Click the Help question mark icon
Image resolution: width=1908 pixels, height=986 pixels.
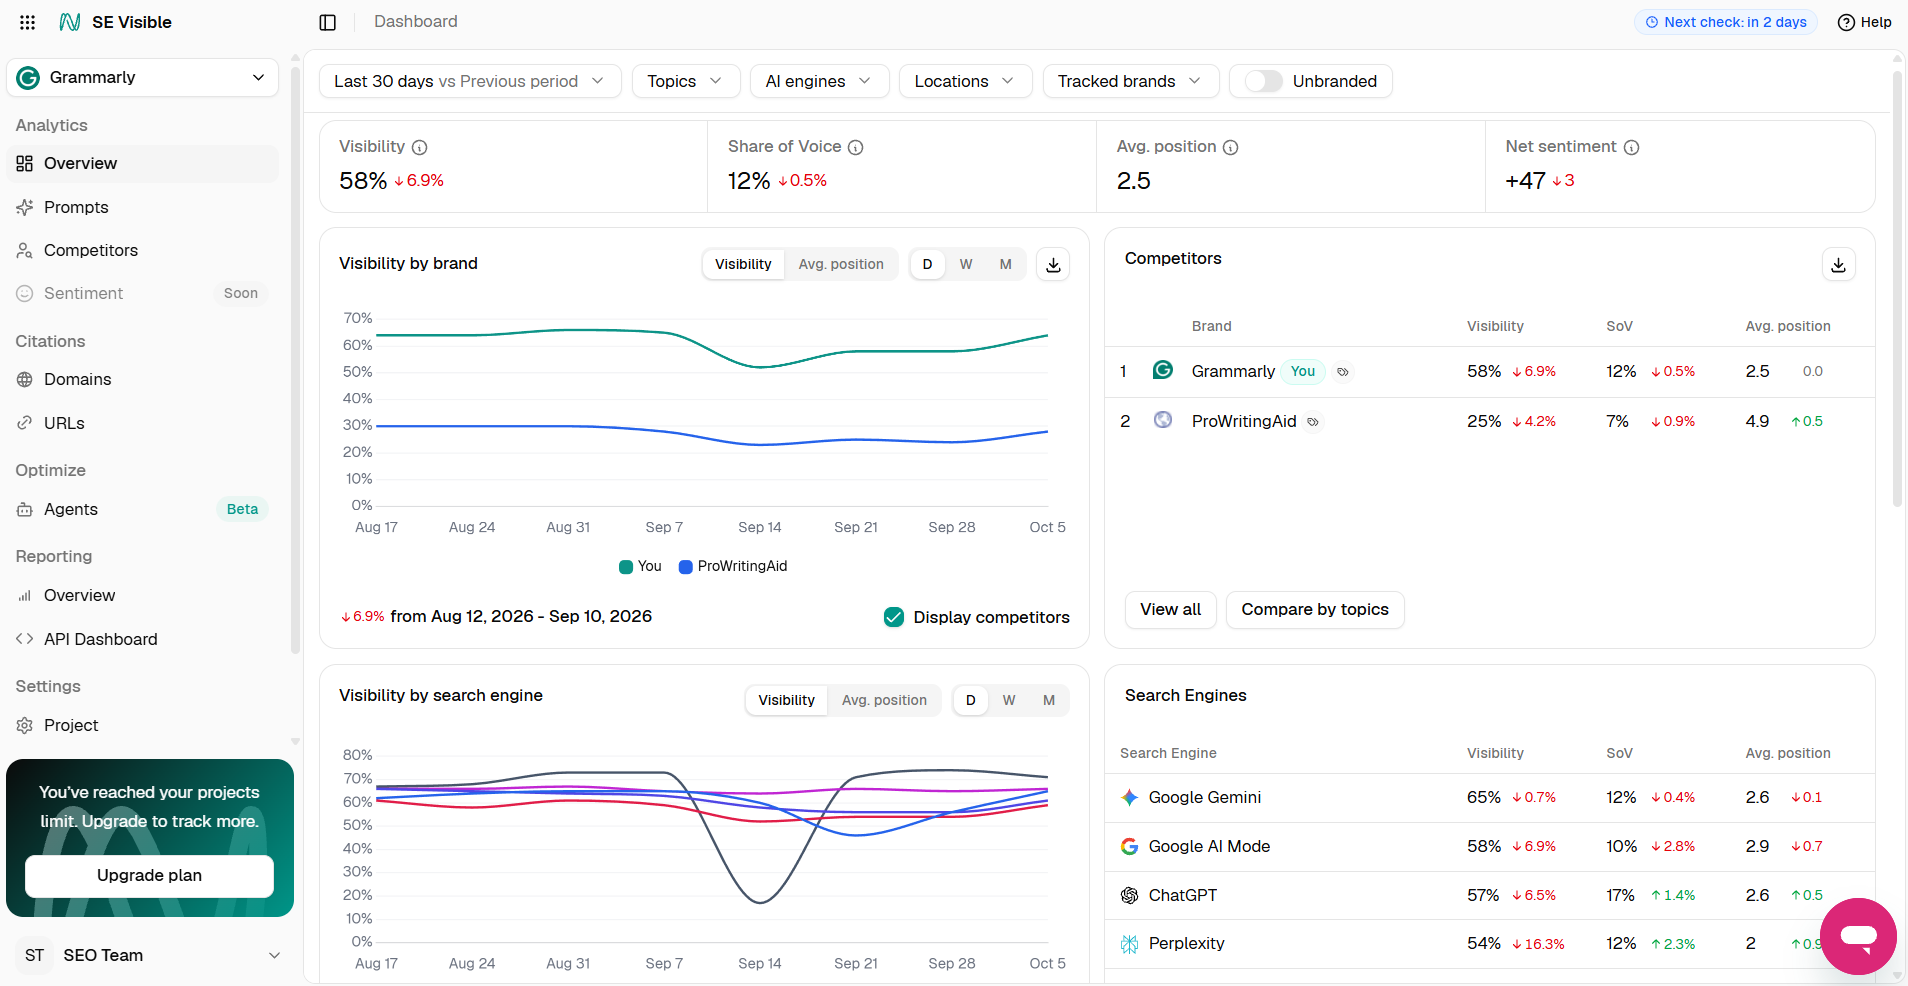[1846, 22]
